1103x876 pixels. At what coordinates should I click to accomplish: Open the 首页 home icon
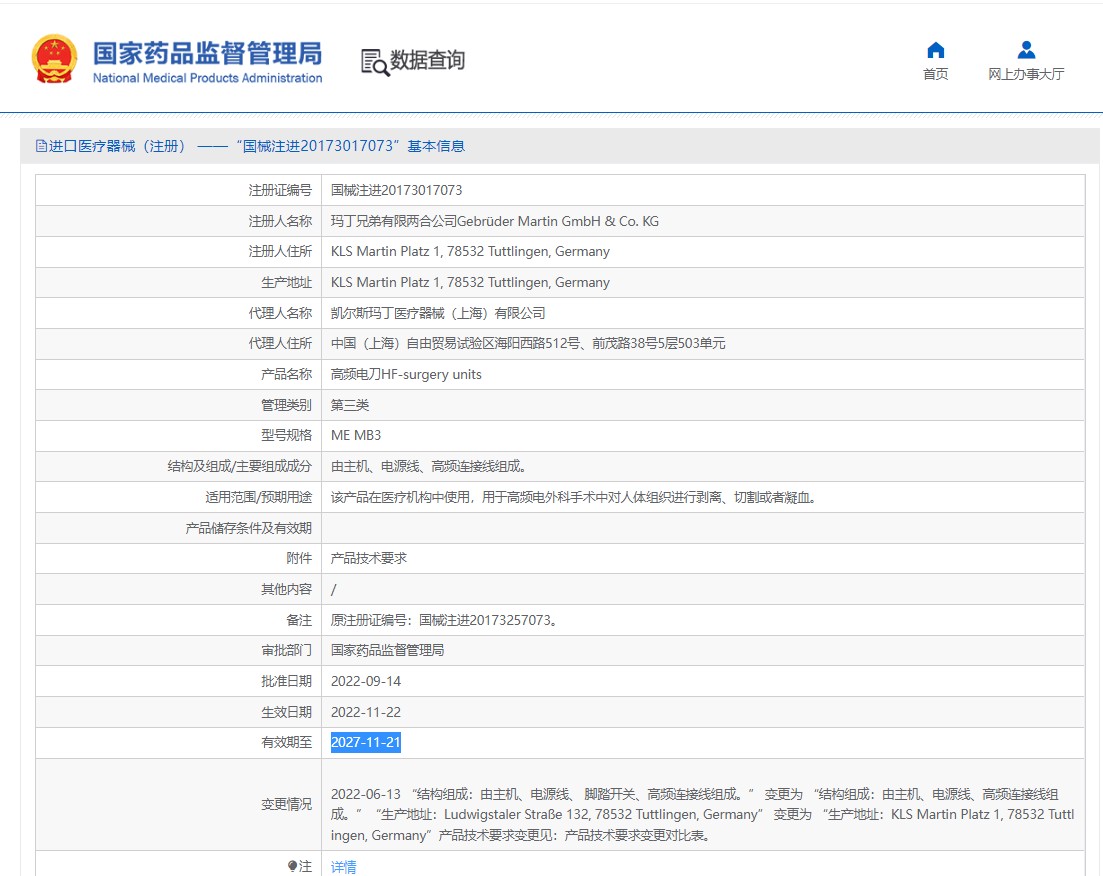click(936, 50)
